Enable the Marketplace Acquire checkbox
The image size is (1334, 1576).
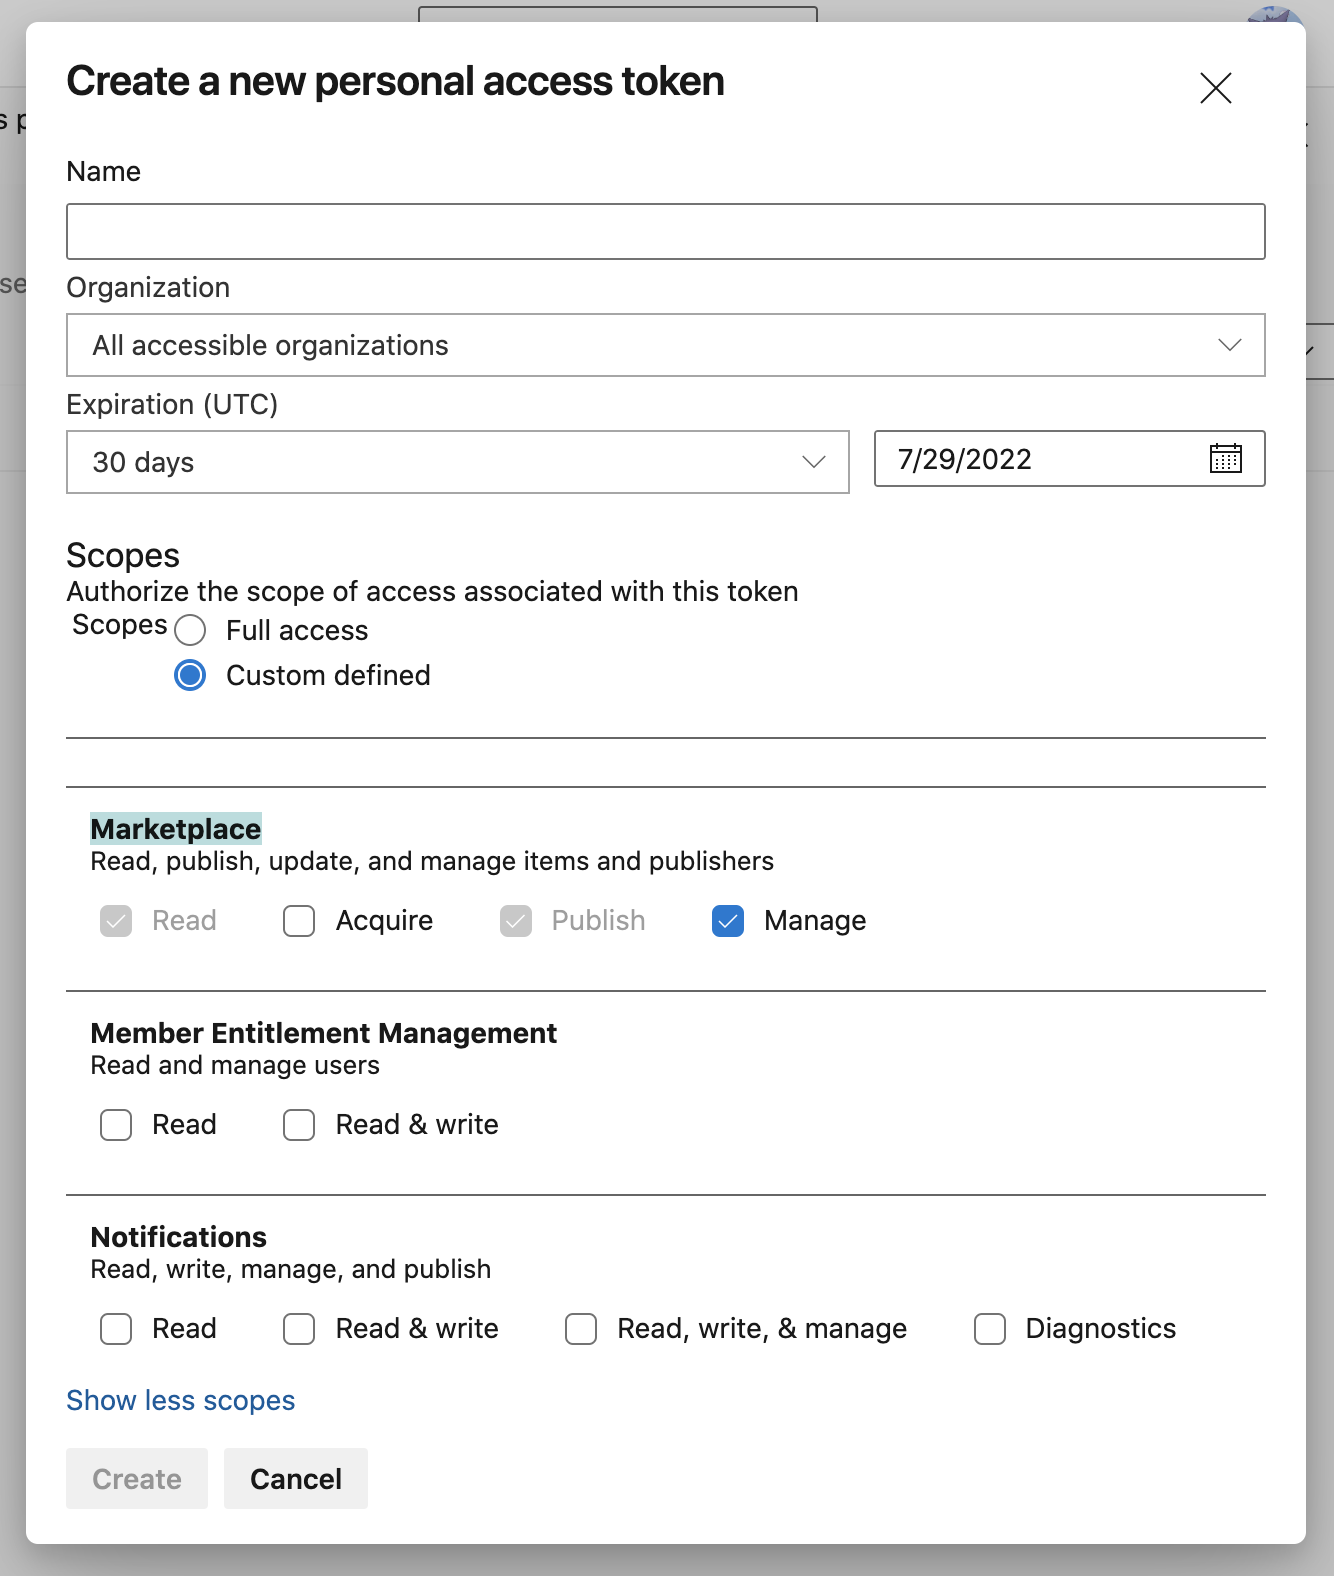pos(299,921)
